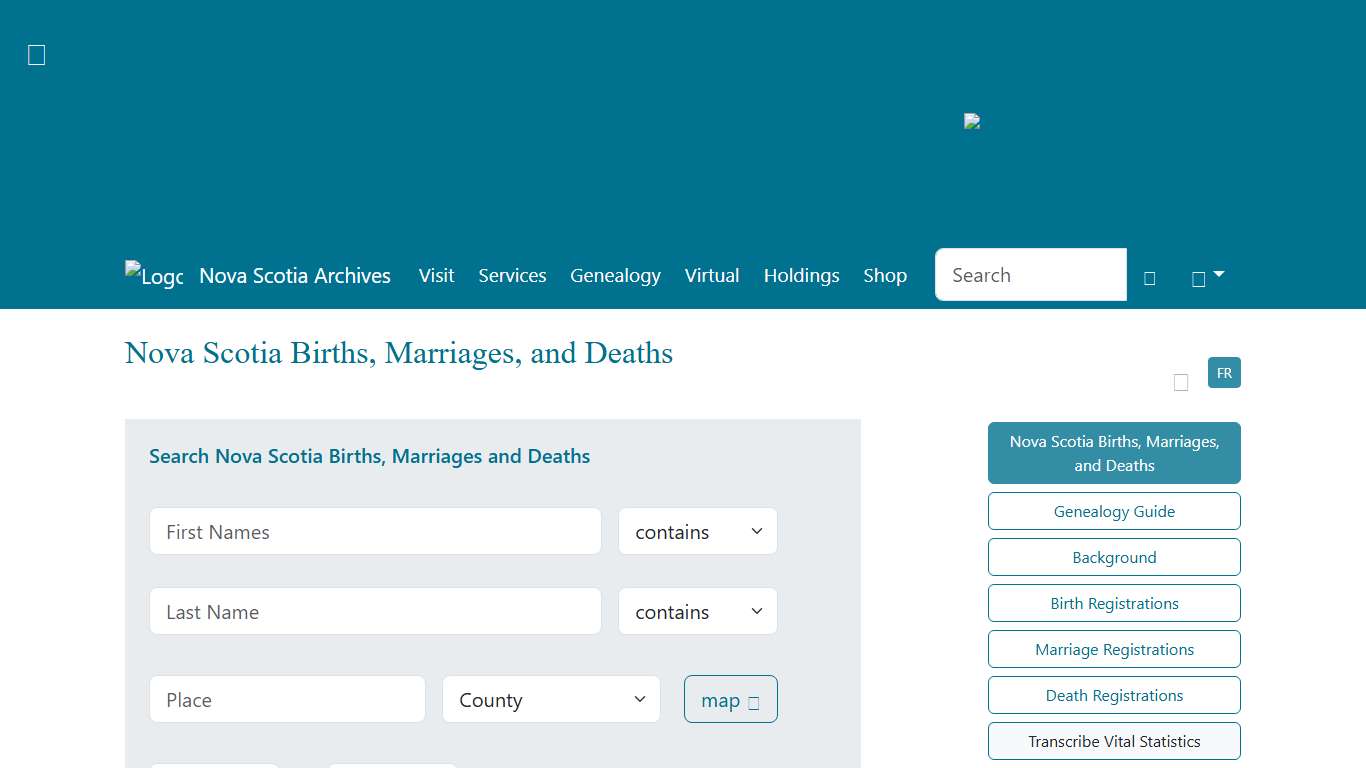Viewport: 1366px width, 768px height.
Task: Open the Marriage Registrations page
Action: pyautogui.click(x=1114, y=649)
